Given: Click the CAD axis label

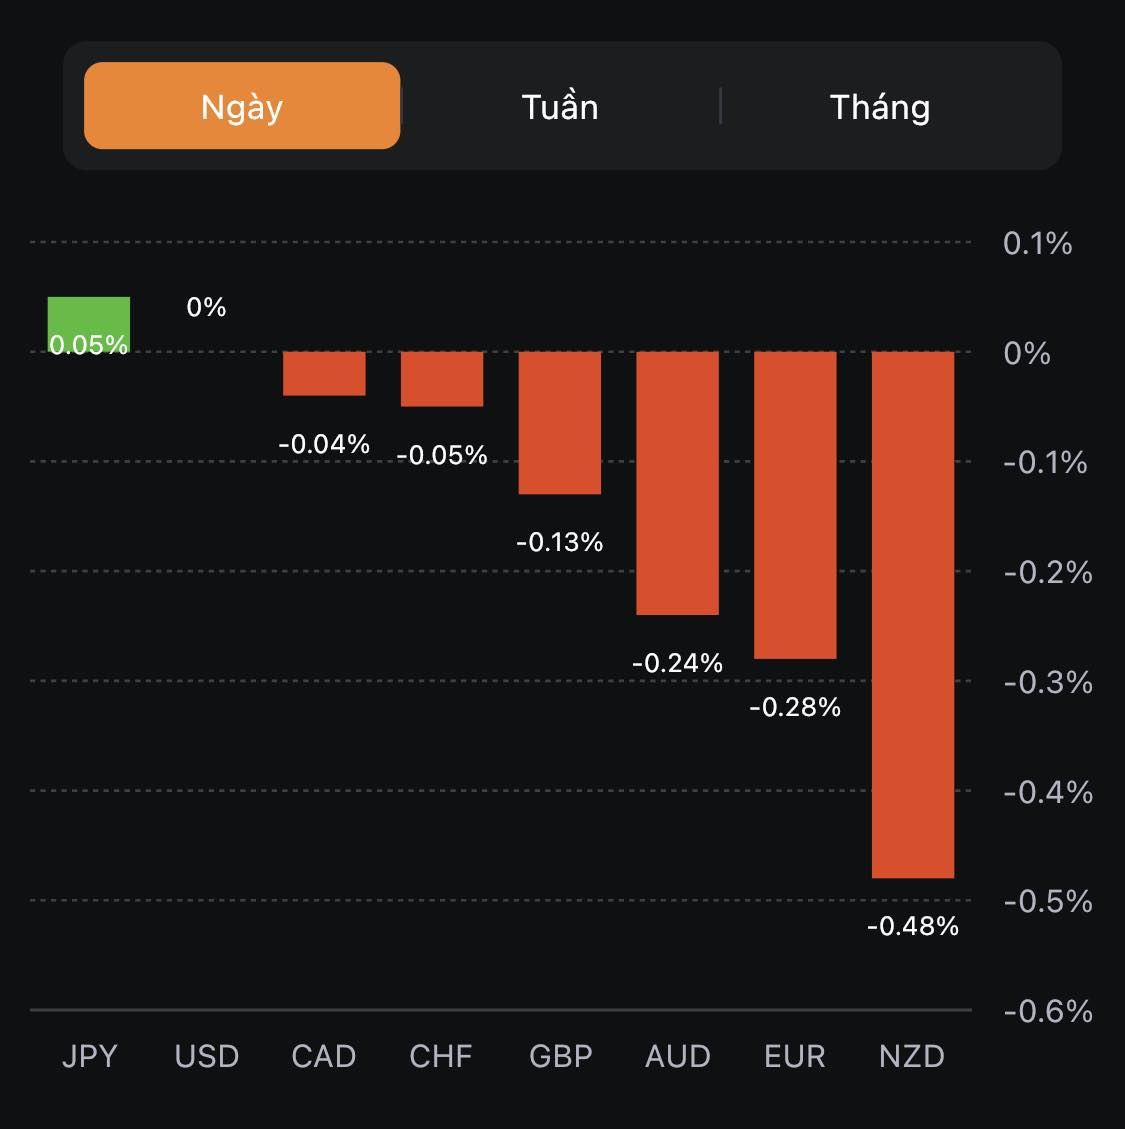Looking at the screenshot, I should pos(324,1056).
